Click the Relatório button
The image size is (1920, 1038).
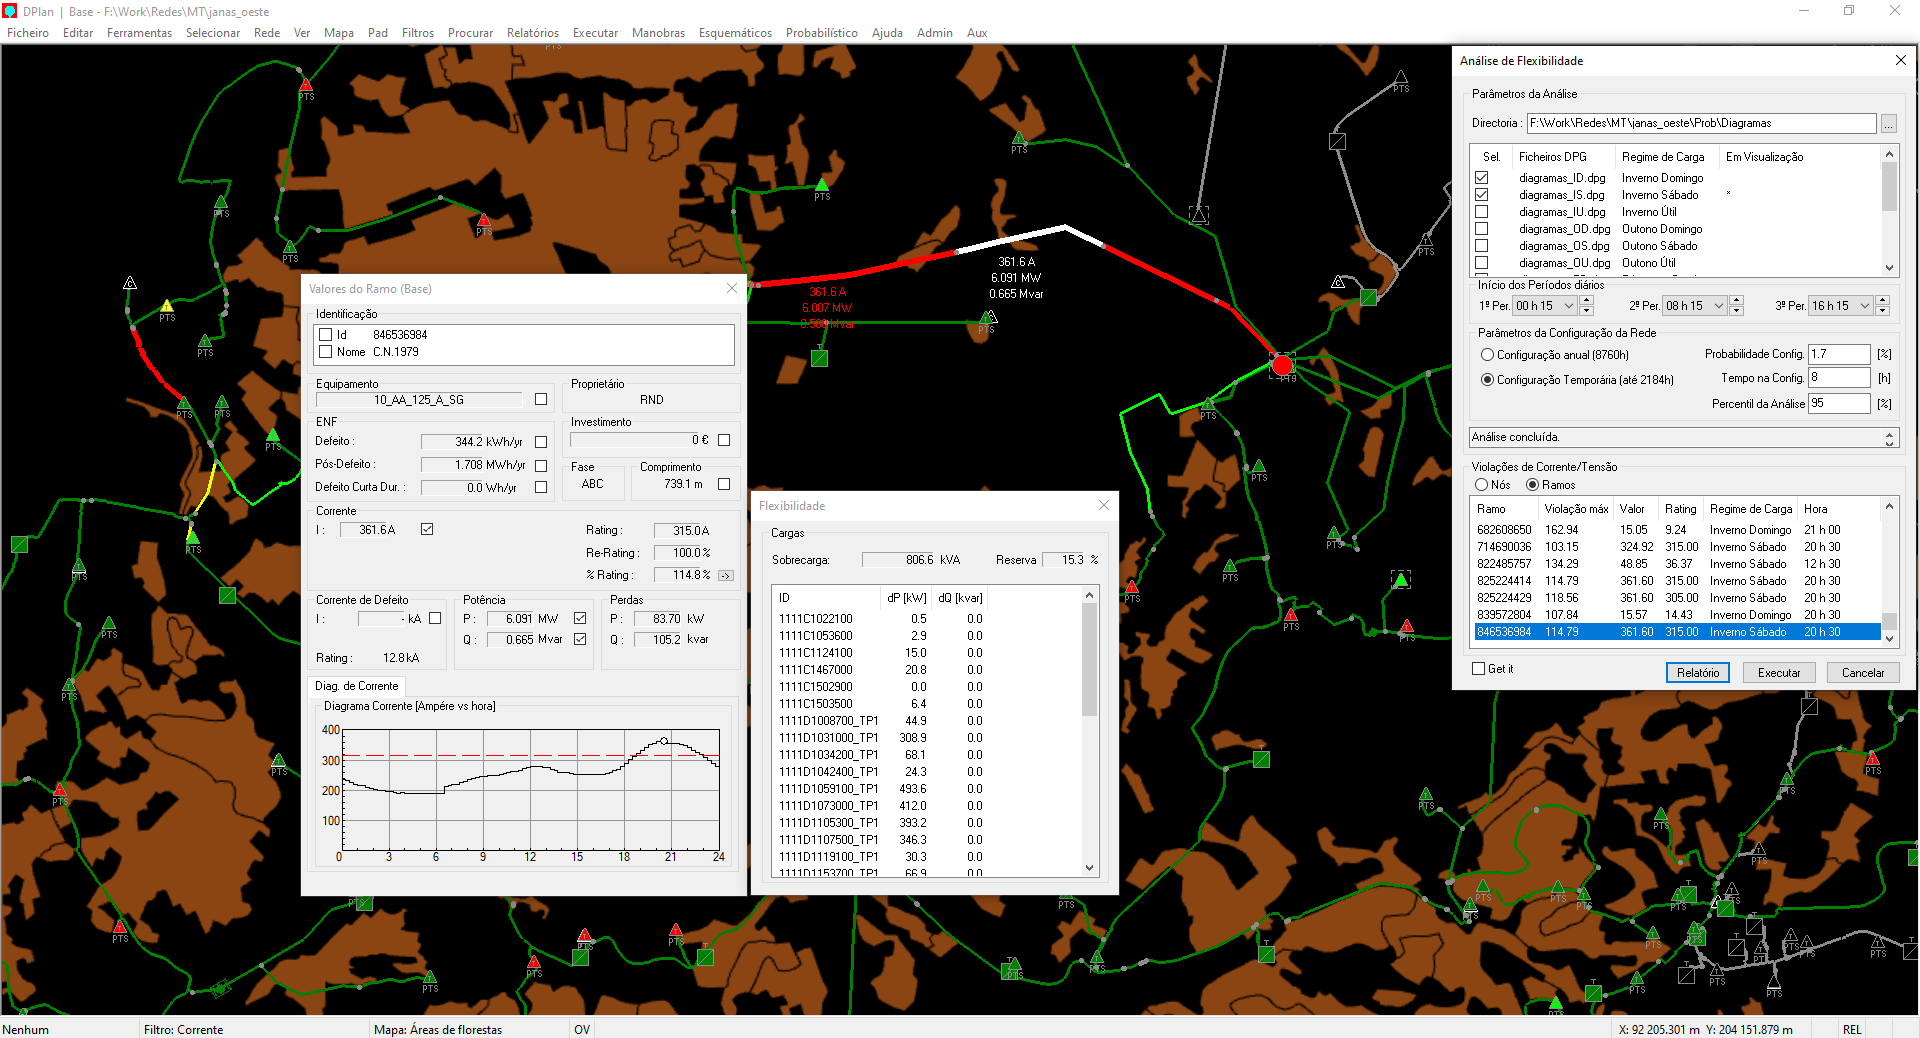pyautogui.click(x=1697, y=673)
